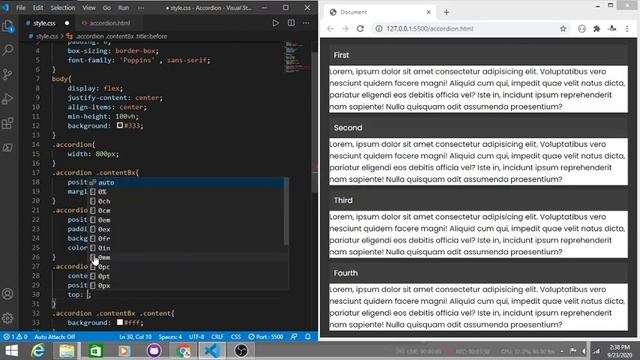The height and width of the screenshot is (360, 640).
Task: Open the Run menu
Action: 123,8
